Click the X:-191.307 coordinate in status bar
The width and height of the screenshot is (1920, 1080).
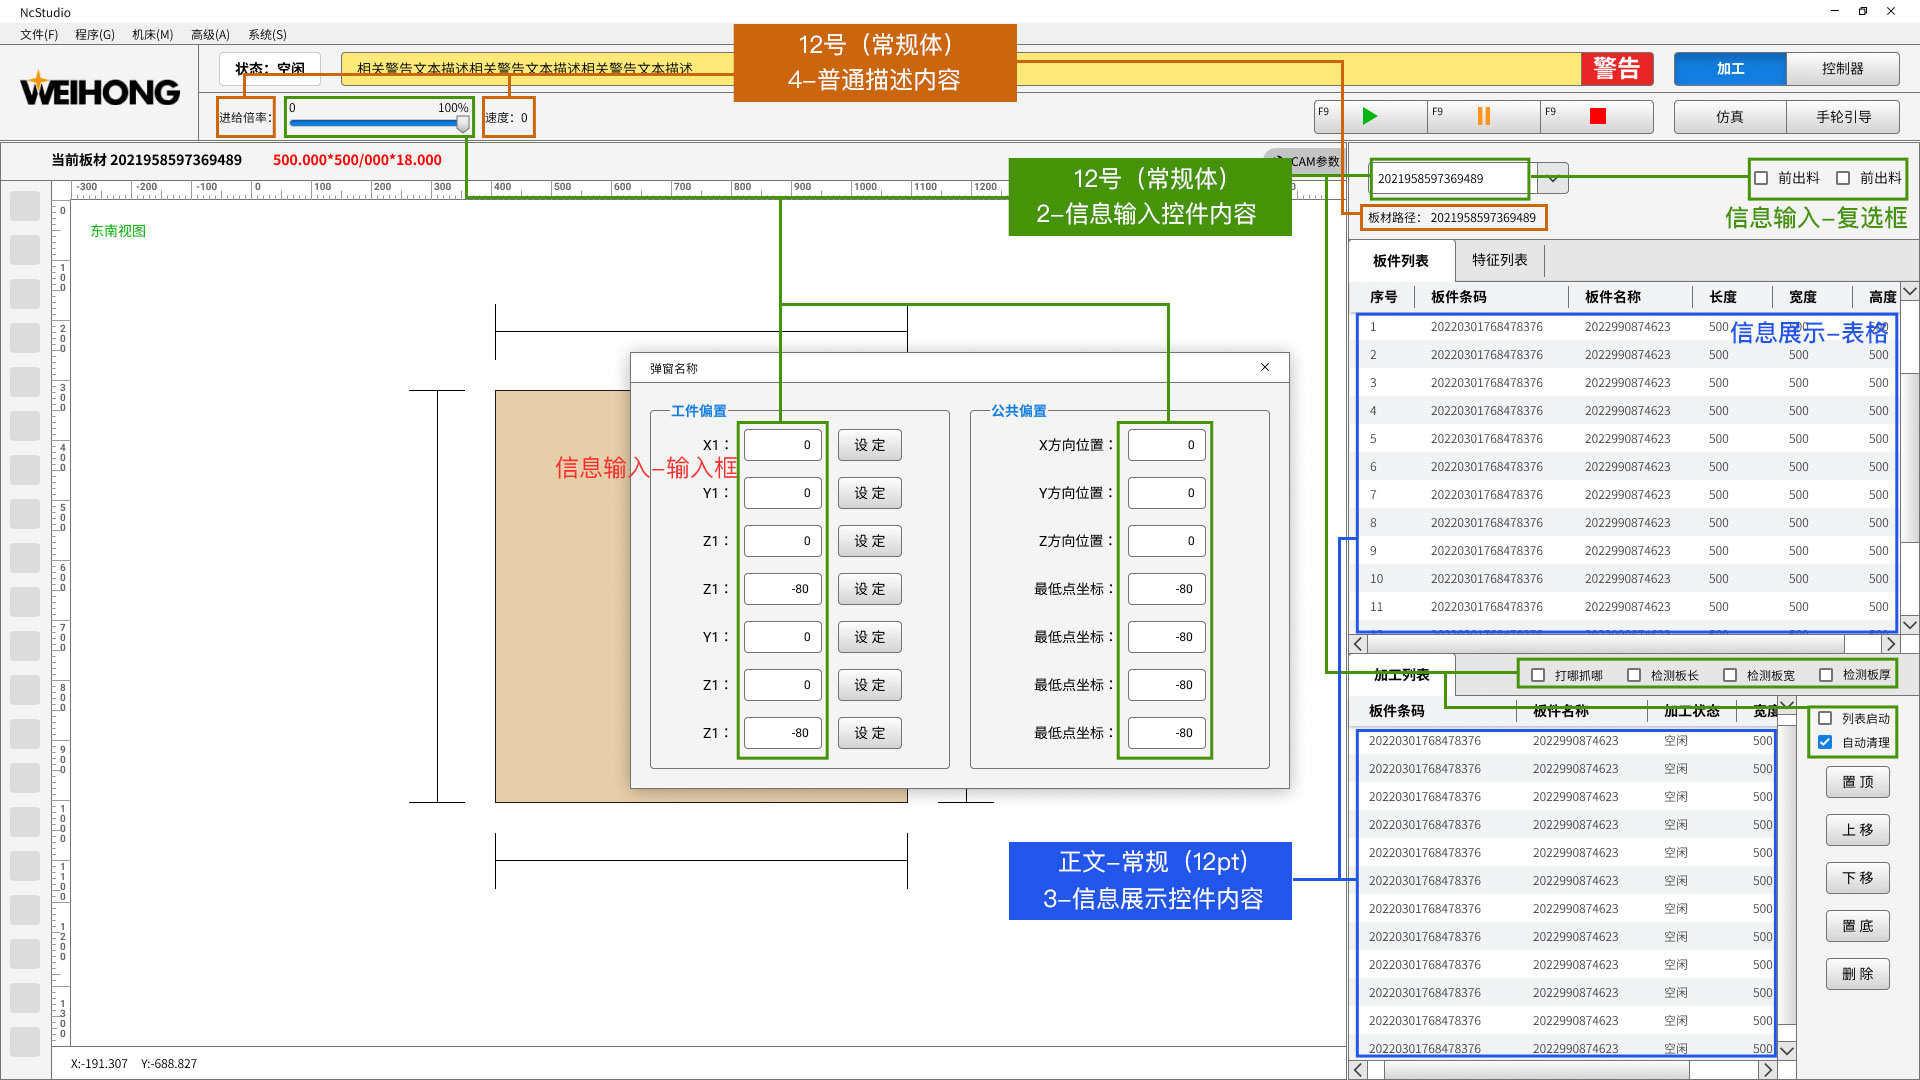click(x=99, y=1064)
